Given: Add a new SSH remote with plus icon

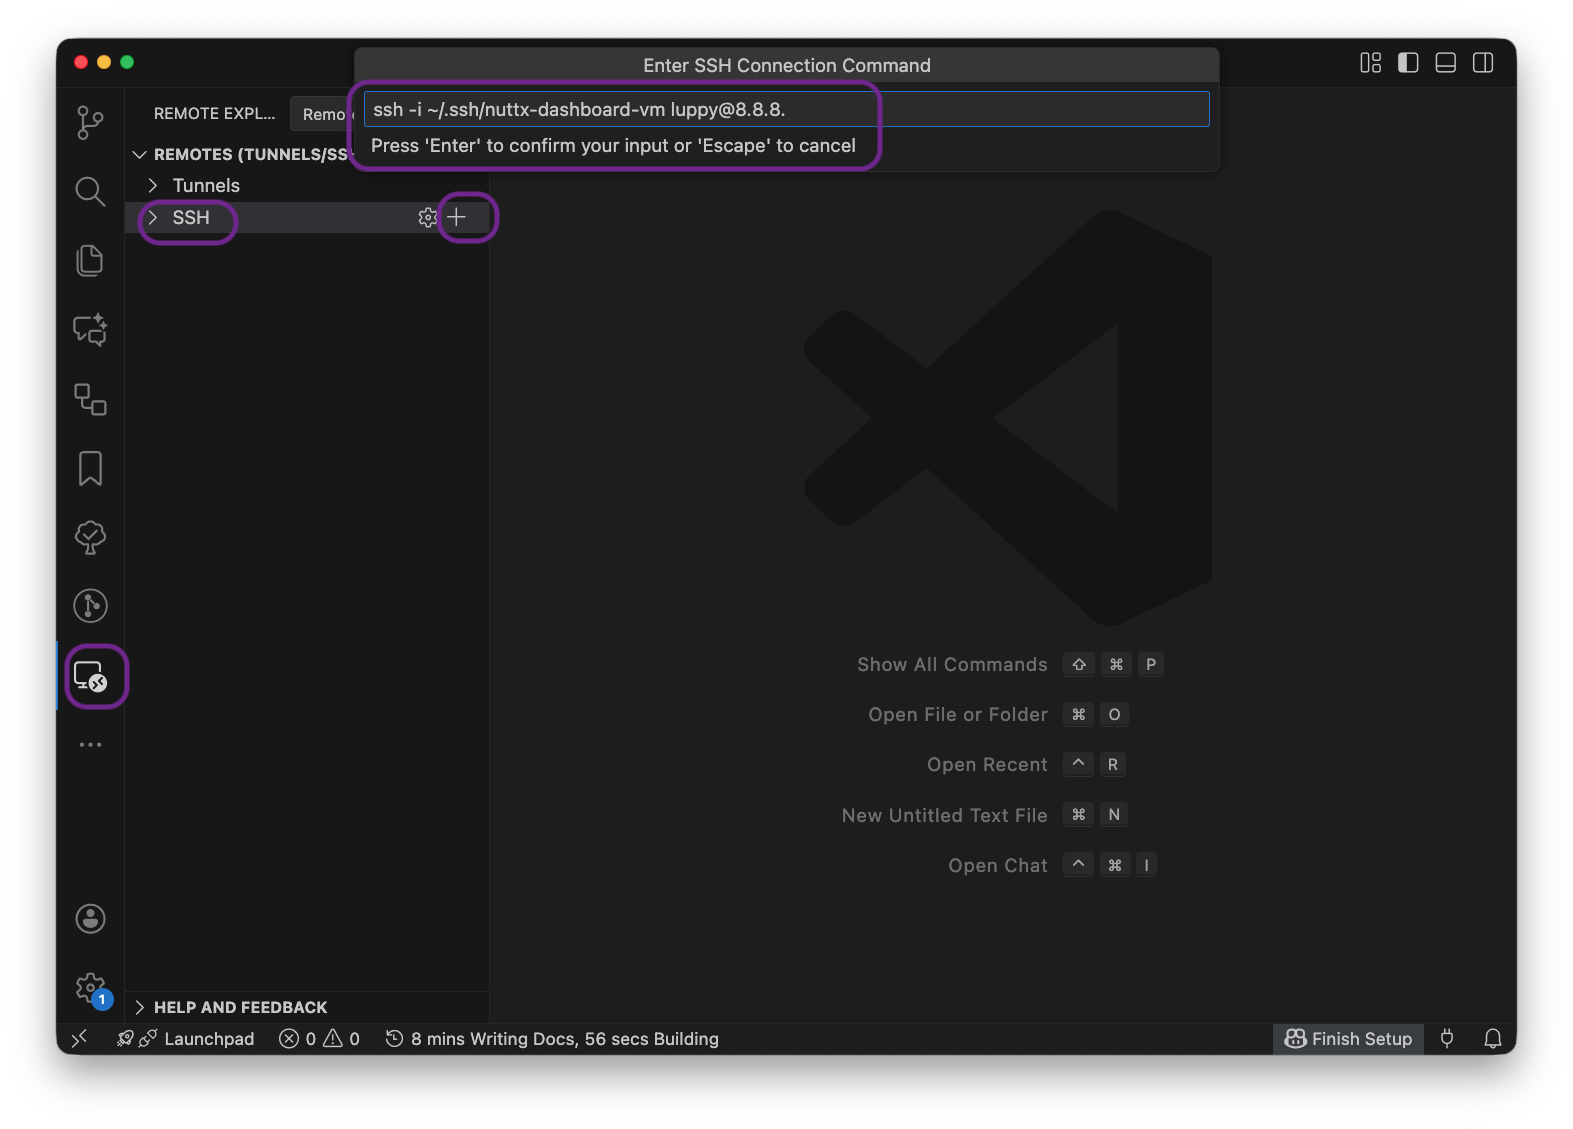Looking at the screenshot, I should [457, 217].
